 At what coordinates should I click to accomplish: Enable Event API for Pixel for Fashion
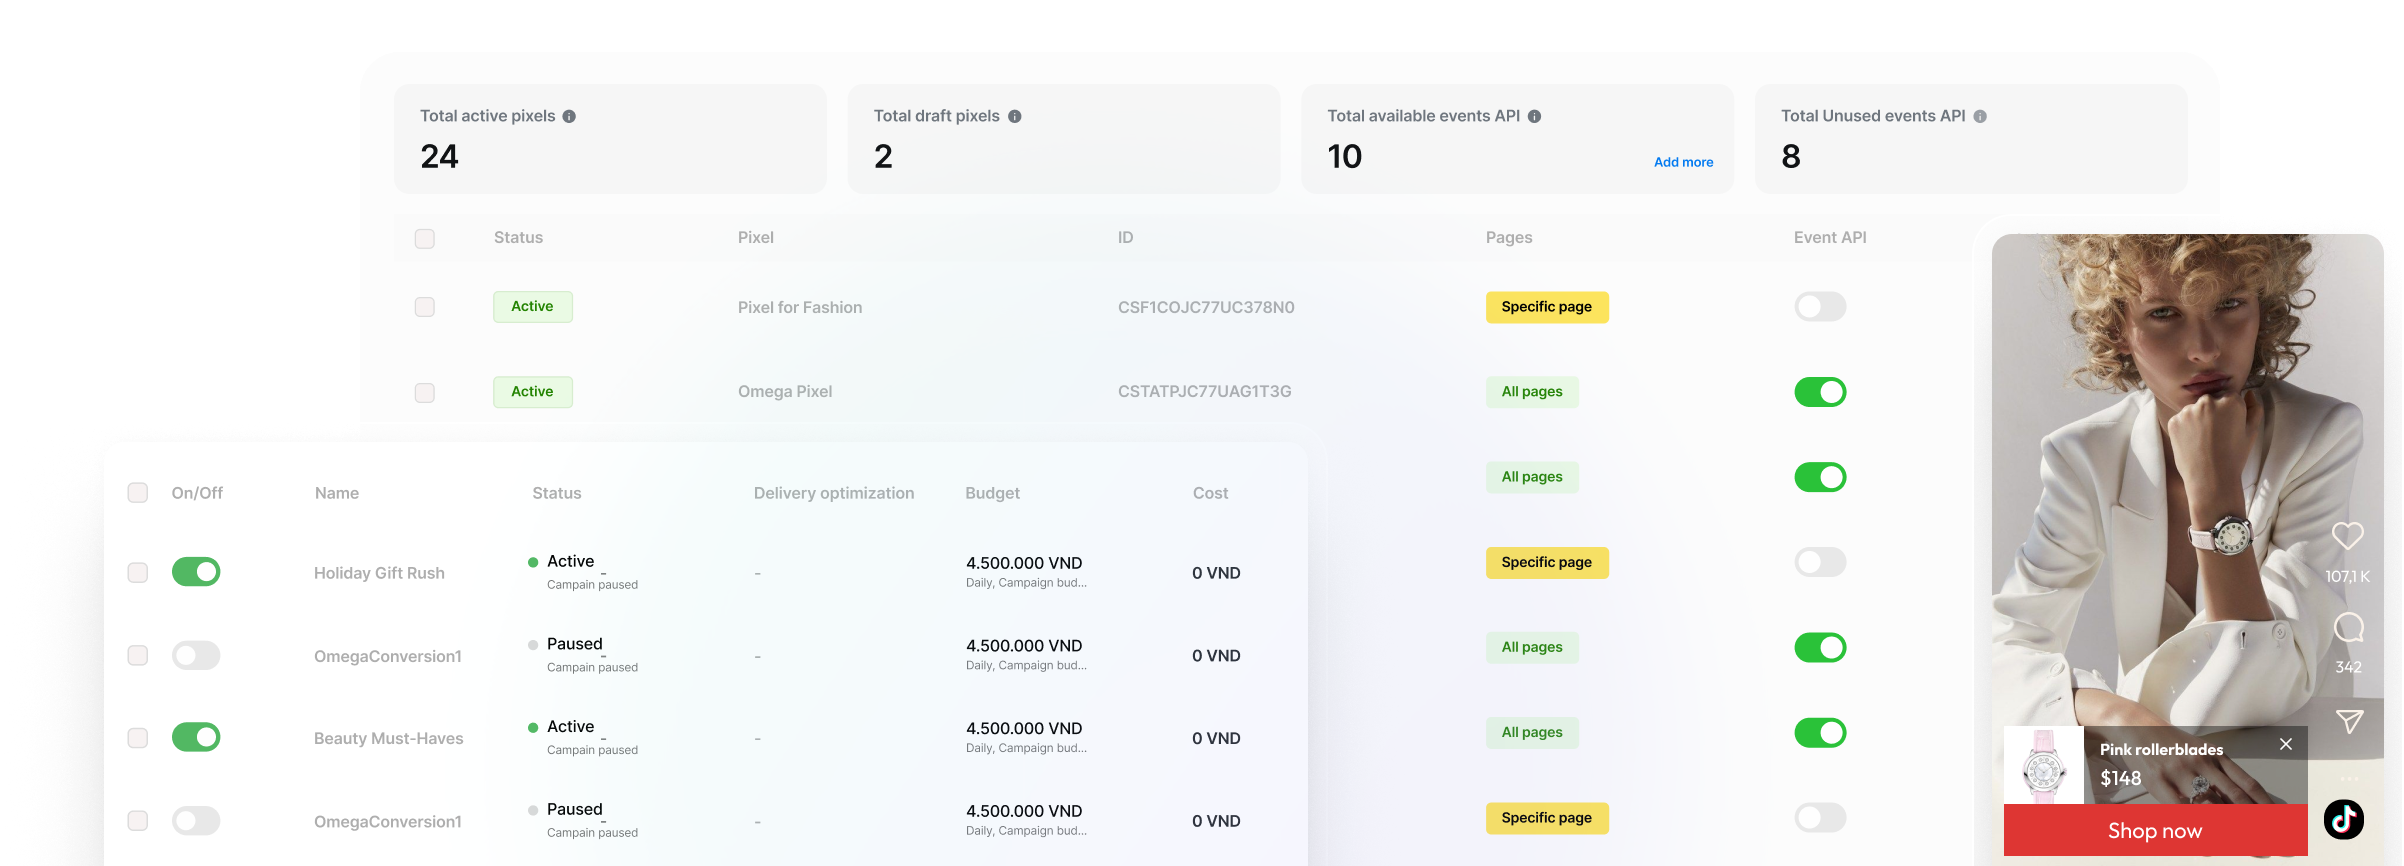[x=1820, y=307]
